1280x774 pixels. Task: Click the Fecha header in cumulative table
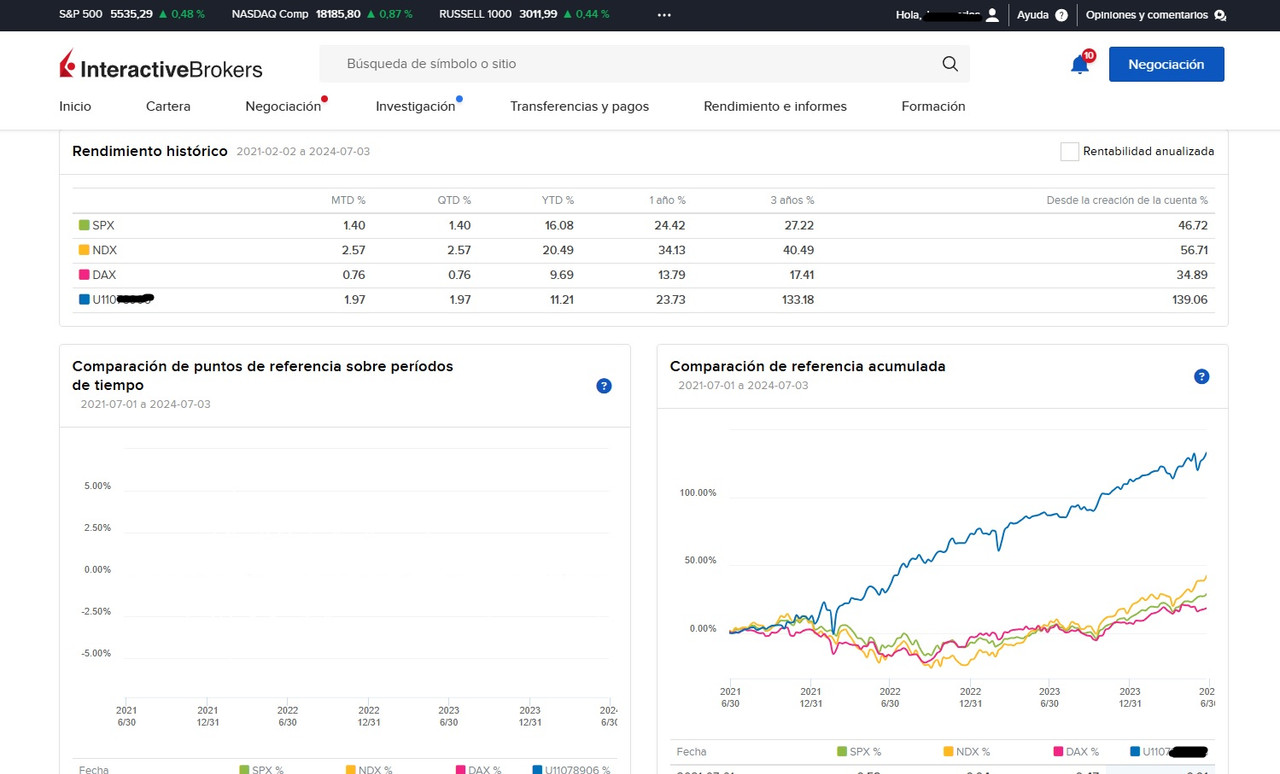click(691, 752)
